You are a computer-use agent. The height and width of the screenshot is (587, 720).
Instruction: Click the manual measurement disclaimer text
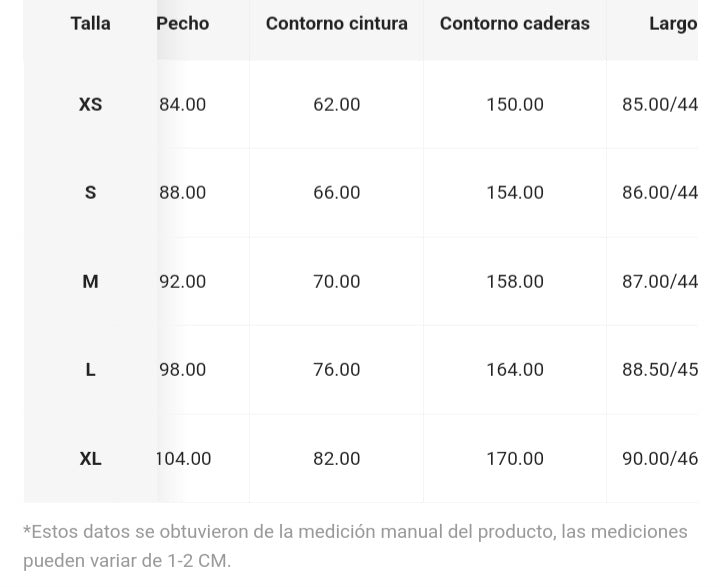click(355, 546)
